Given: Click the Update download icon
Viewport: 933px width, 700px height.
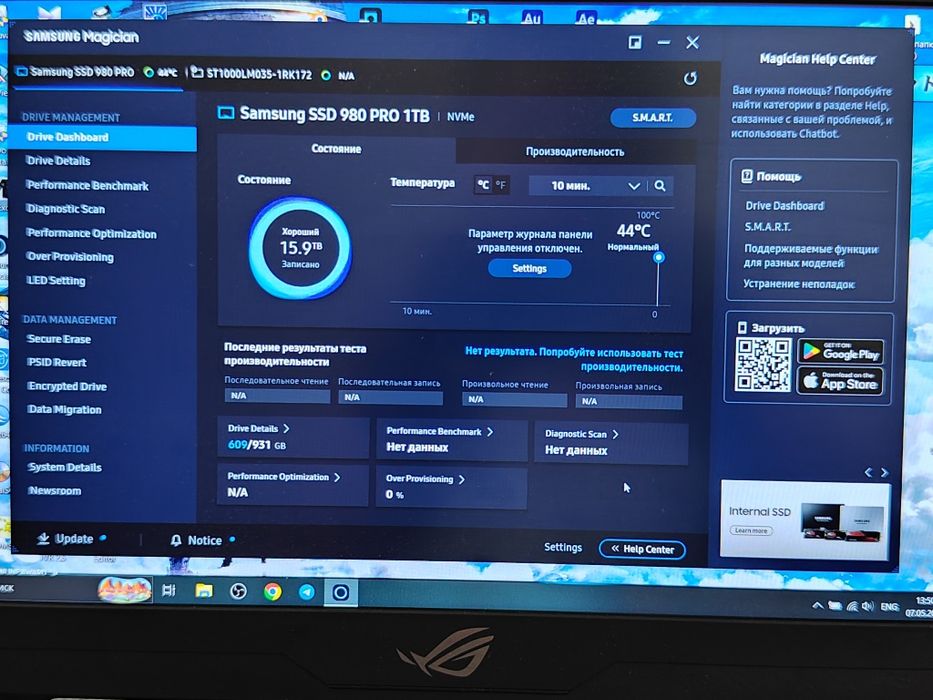Looking at the screenshot, I should (x=43, y=539).
